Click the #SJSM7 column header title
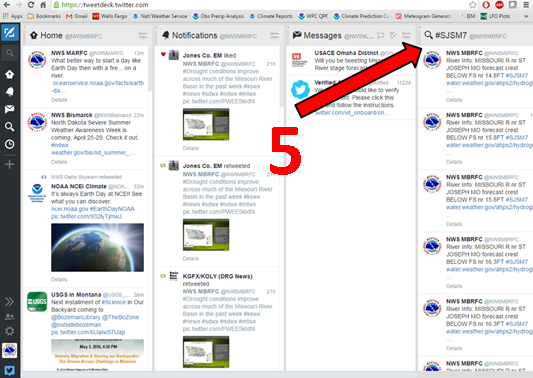 tap(451, 35)
